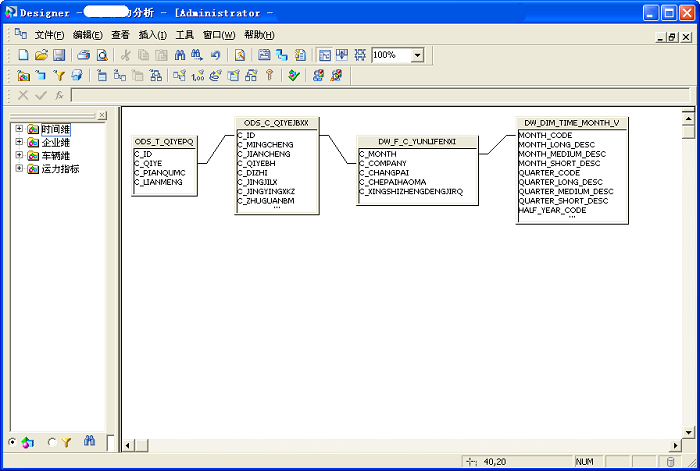700x471 pixels.
Task: Select the Classes/Conditions filter radio button
Action: pos(52,442)
